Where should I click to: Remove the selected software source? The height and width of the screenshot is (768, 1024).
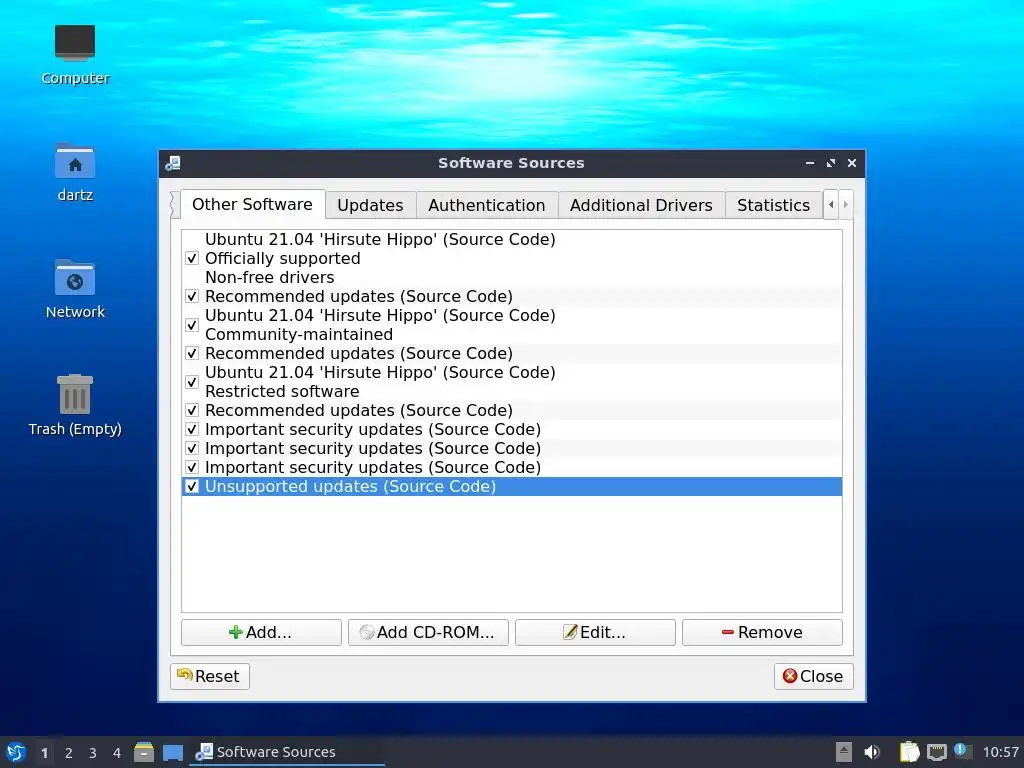point(762,632)
